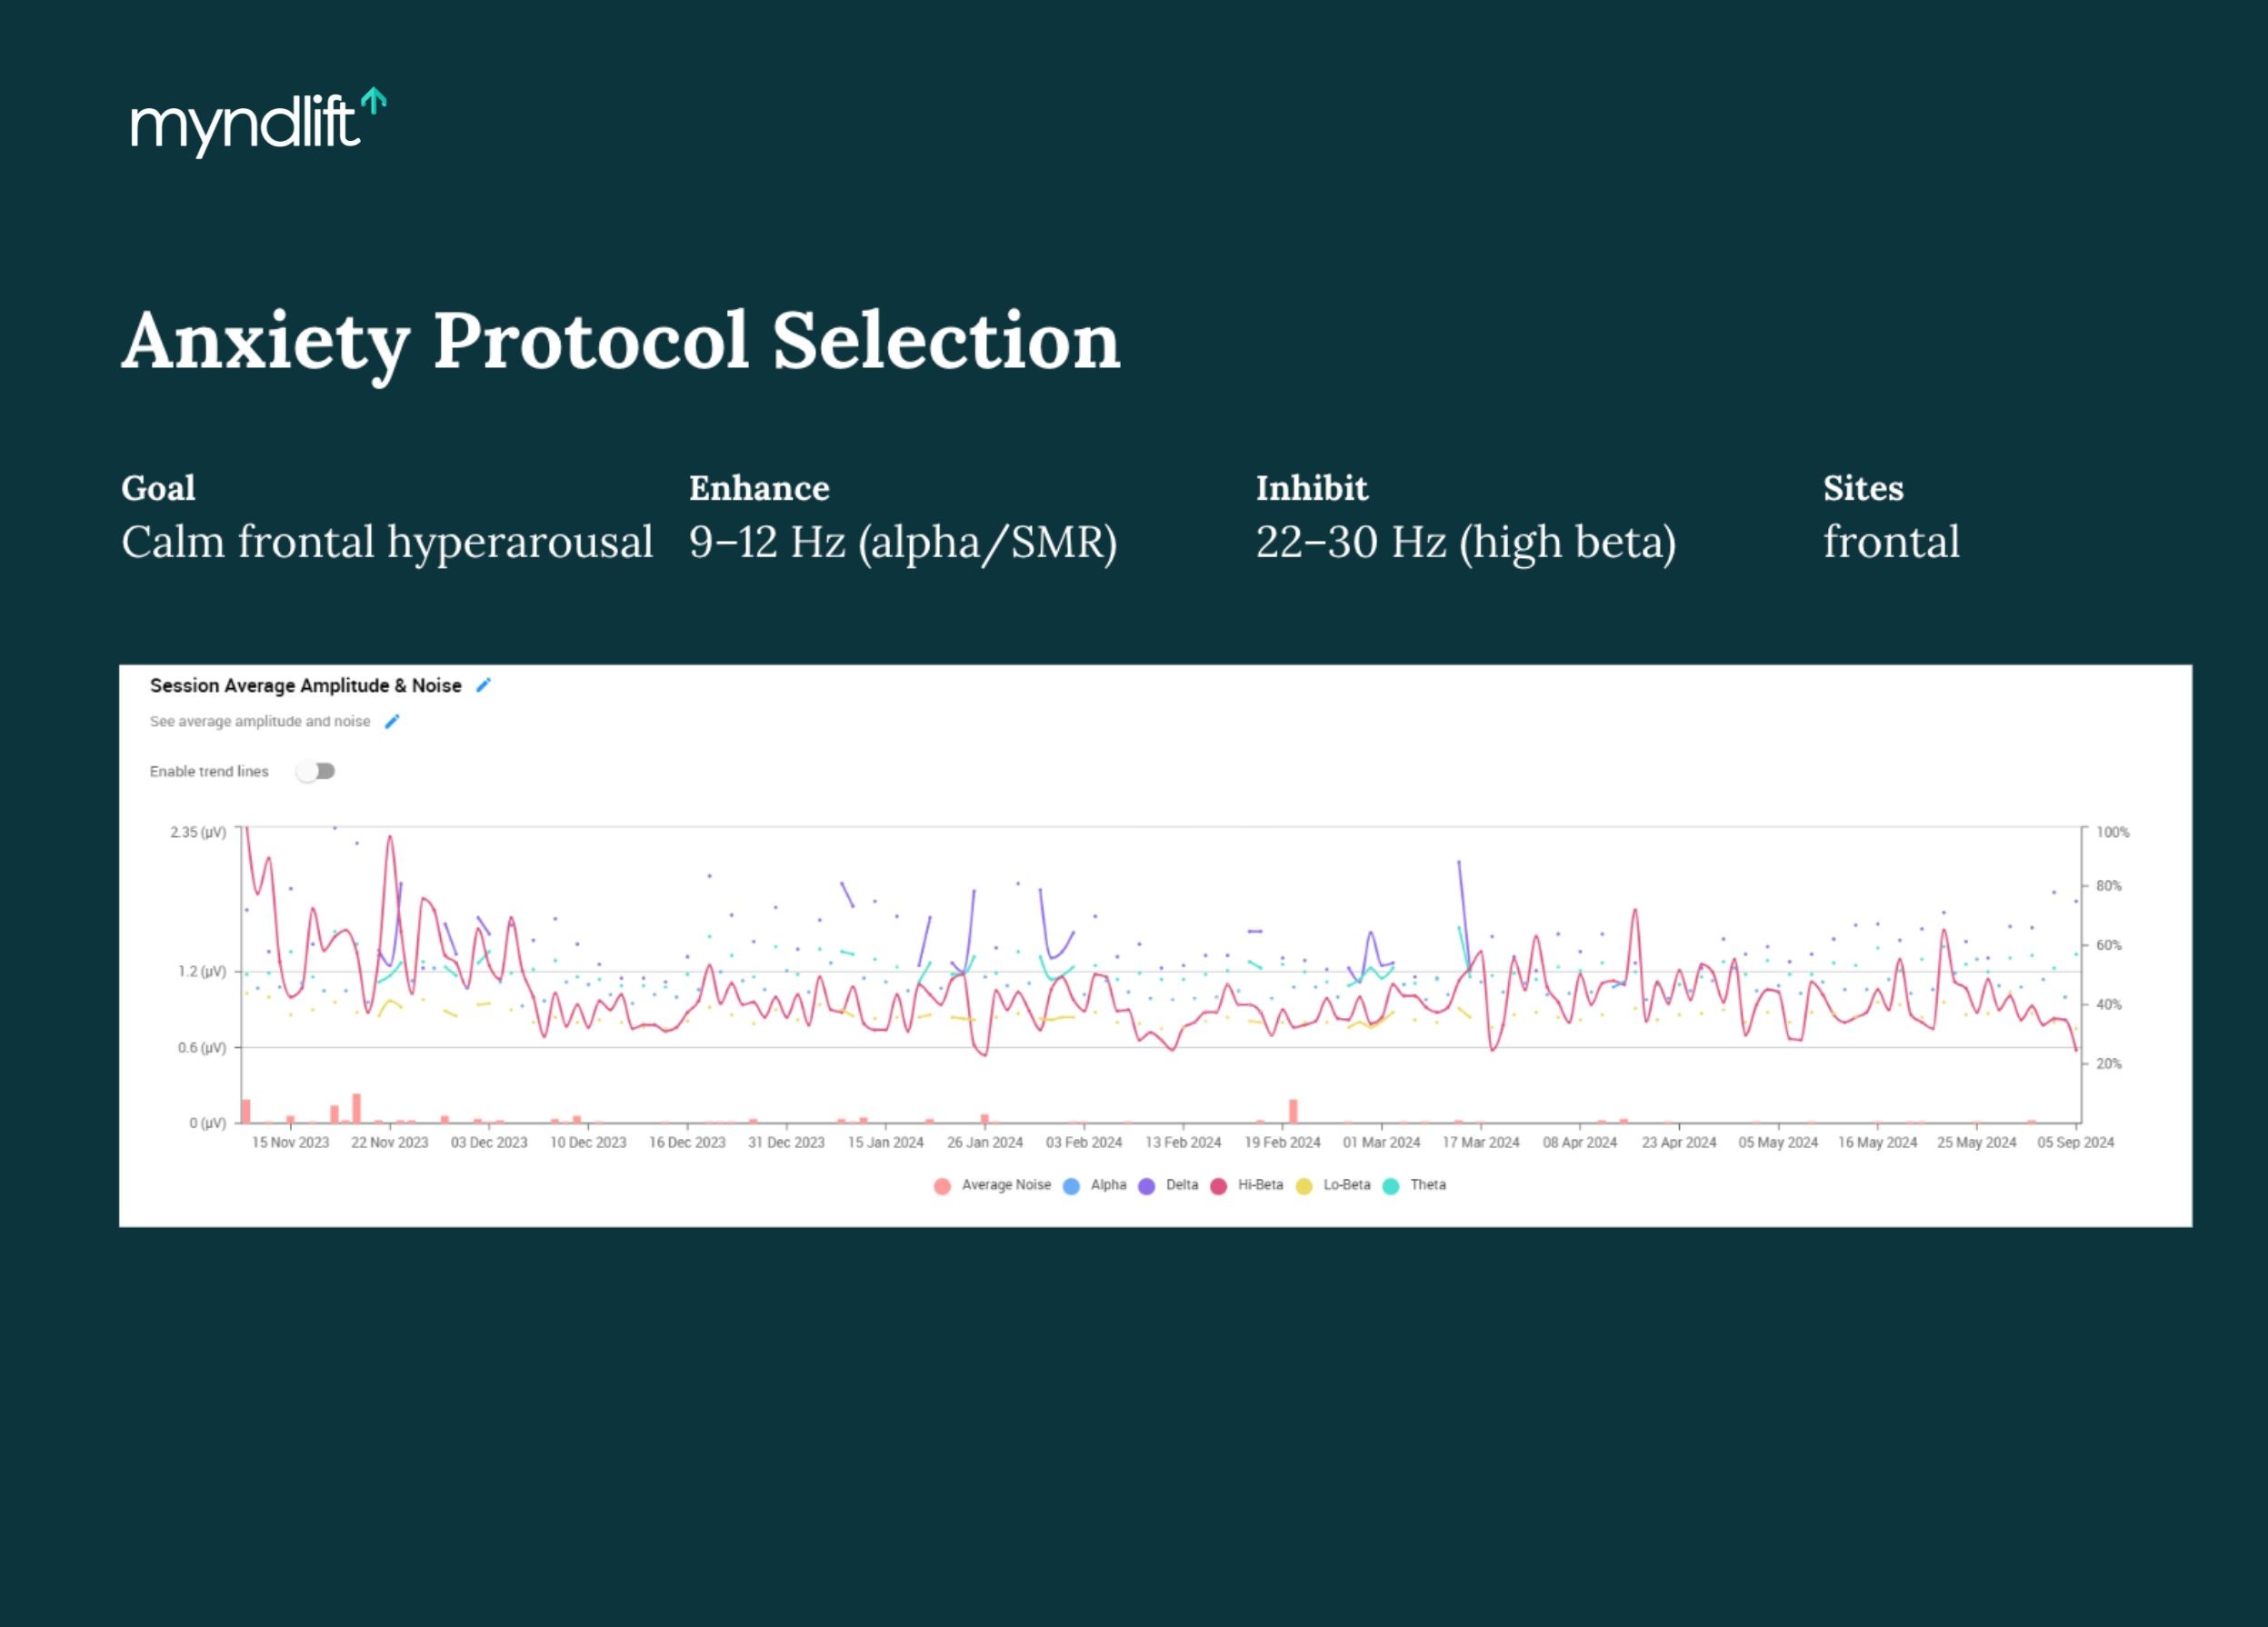This screenshot has width=2268, height=1627.
Task: Toggle the Average Noise series via its legend entry
Action: click(1005, 1185)
